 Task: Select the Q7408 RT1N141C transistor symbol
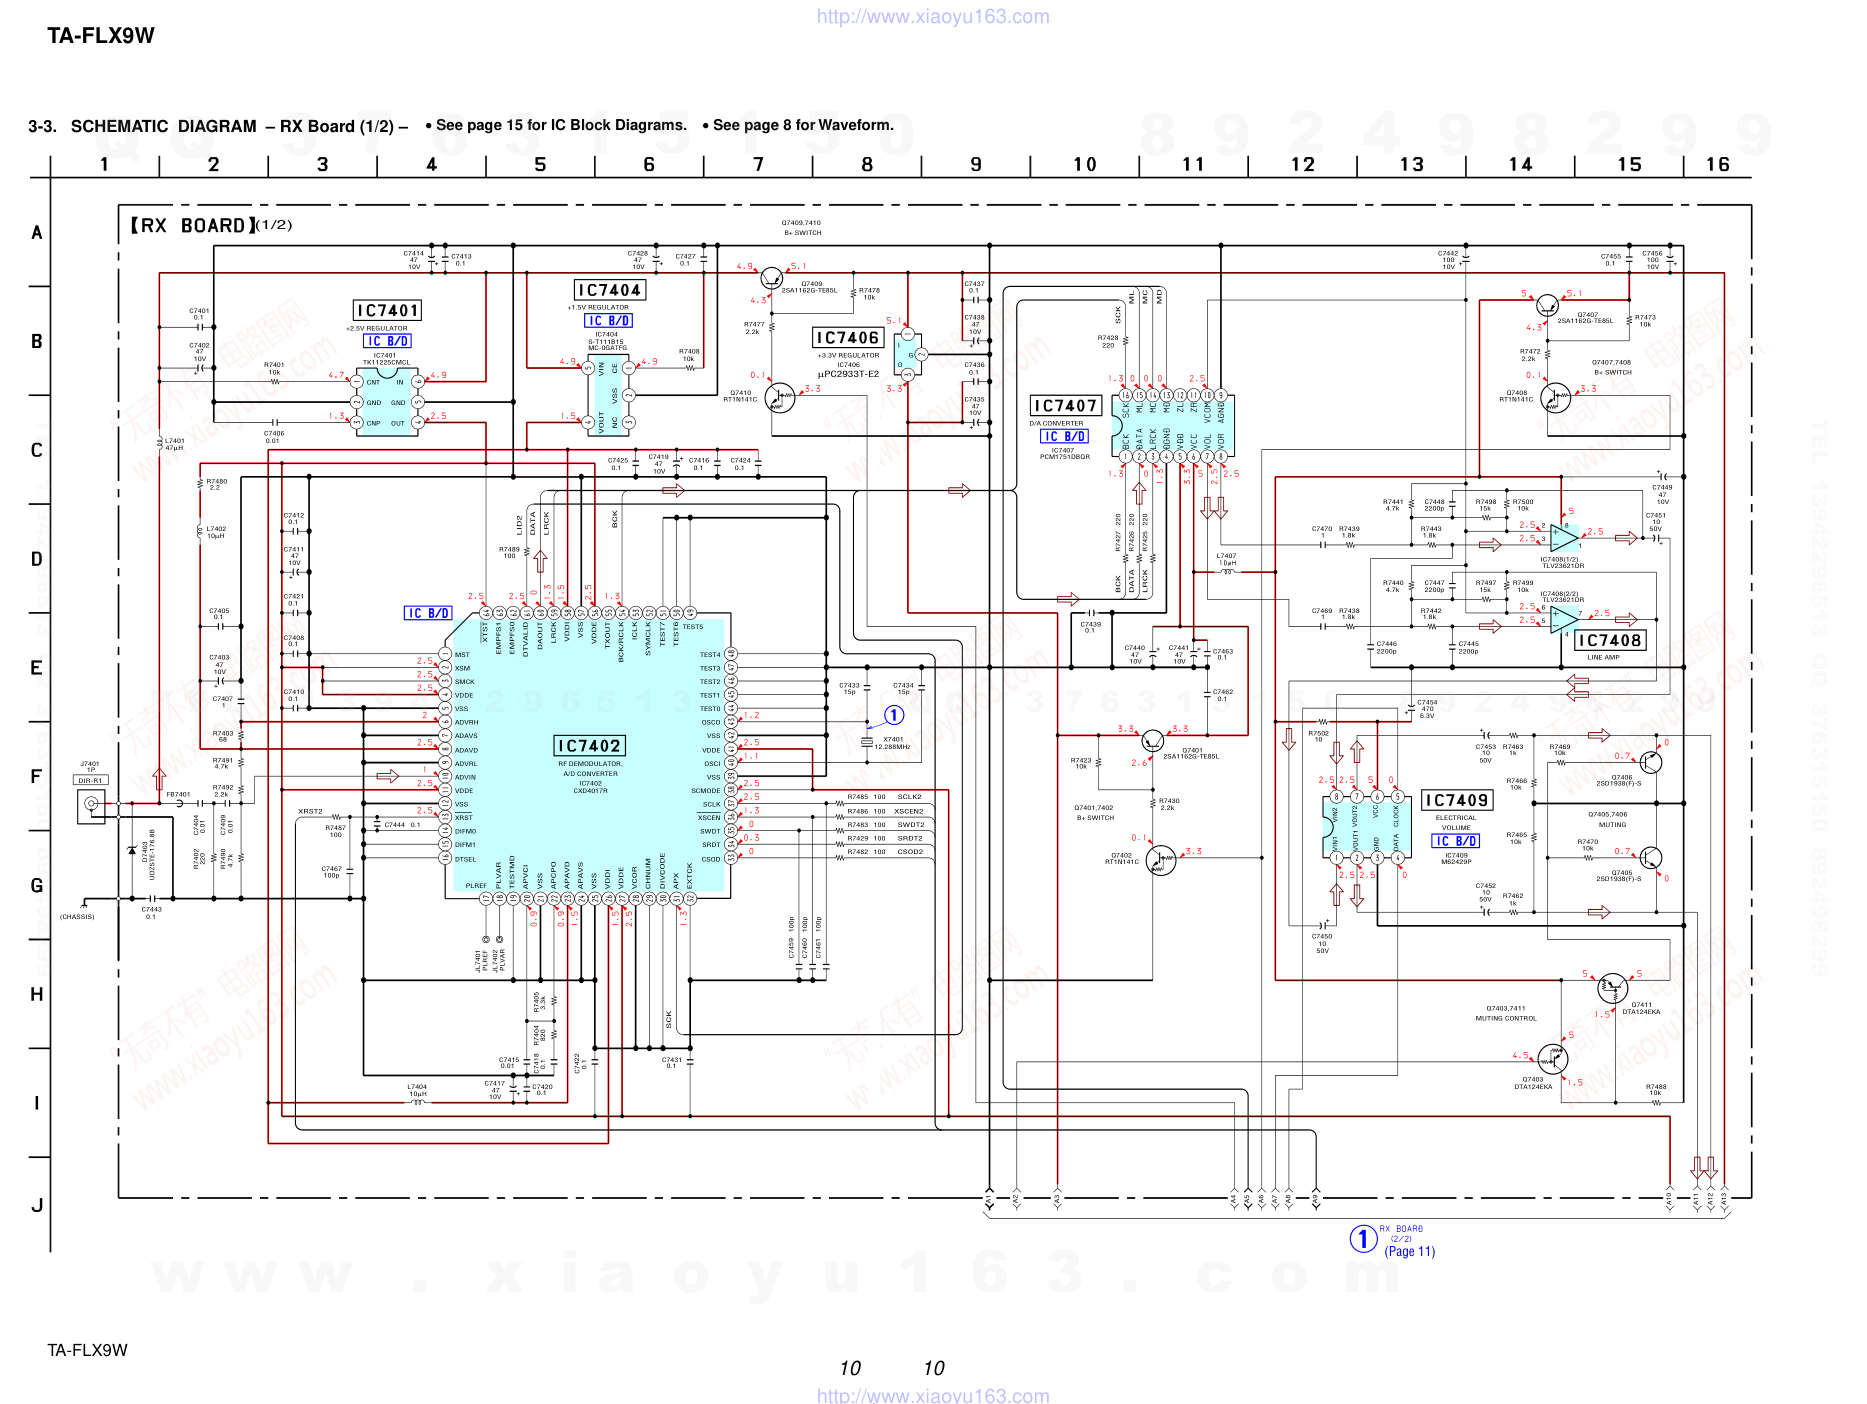point(1555,398)
